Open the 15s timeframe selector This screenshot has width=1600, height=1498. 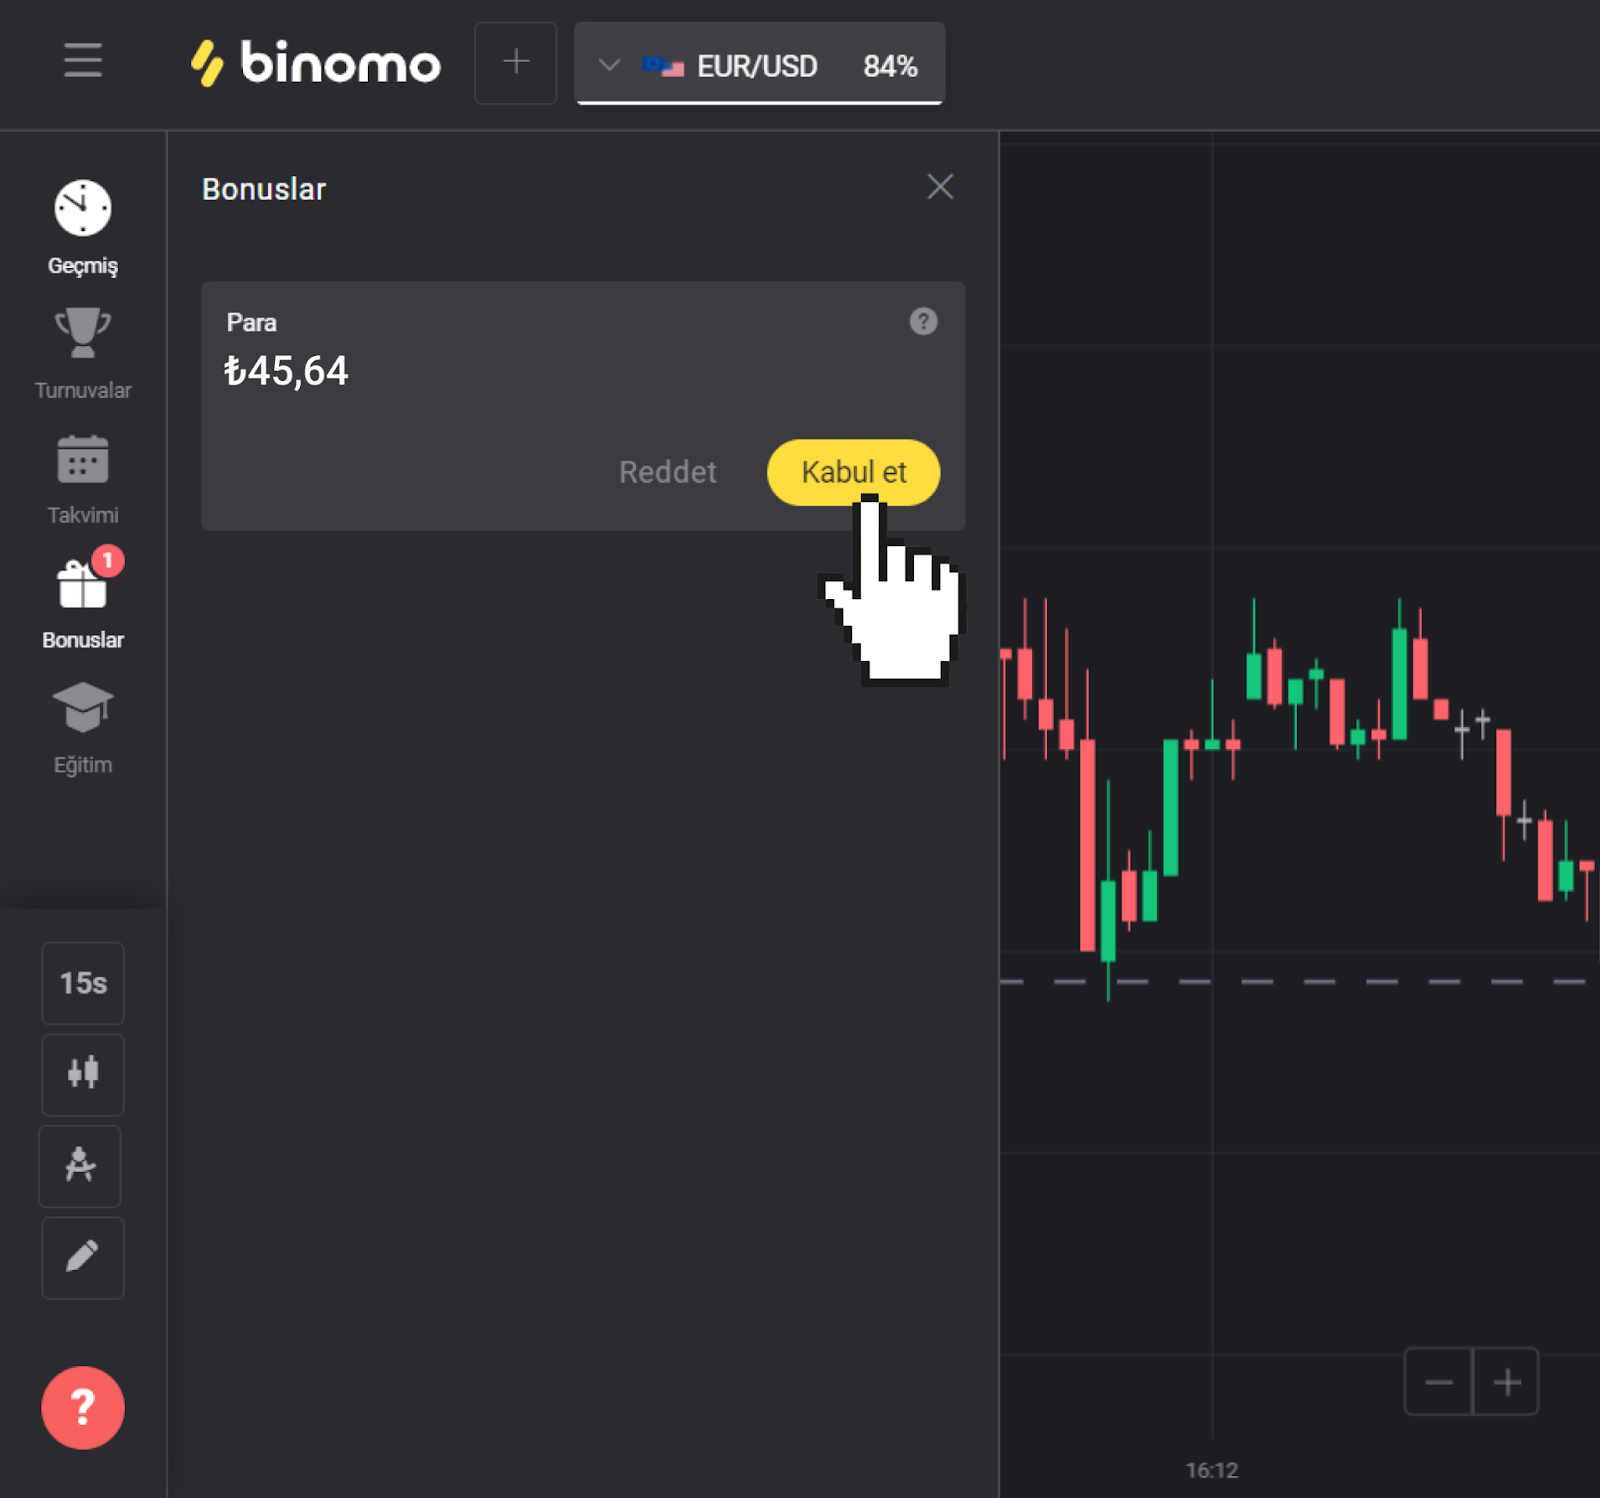pos(83,983)
